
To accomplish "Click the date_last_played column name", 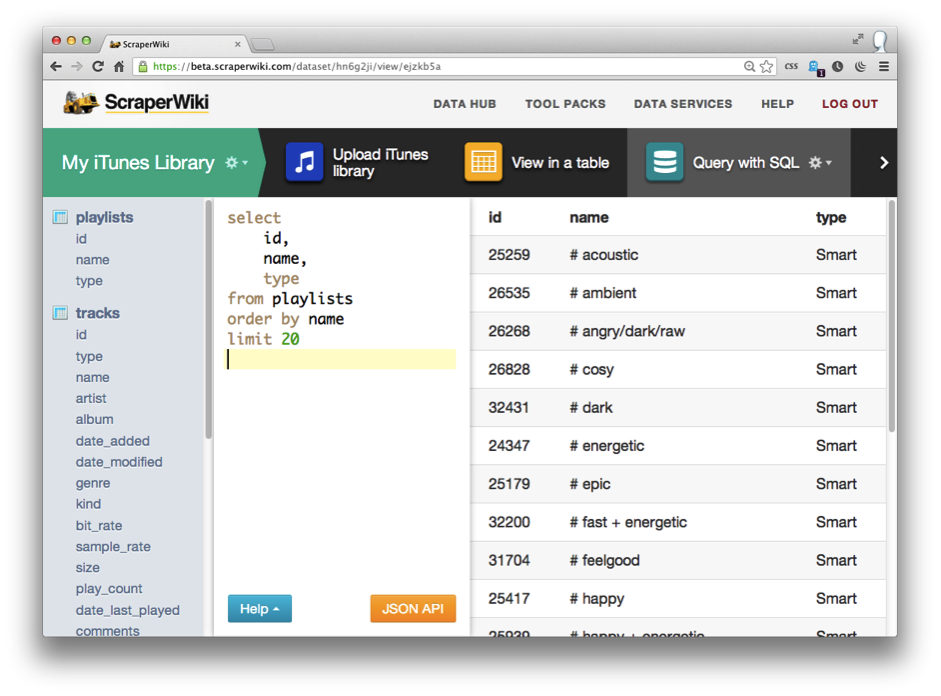I will pos(128,610).
